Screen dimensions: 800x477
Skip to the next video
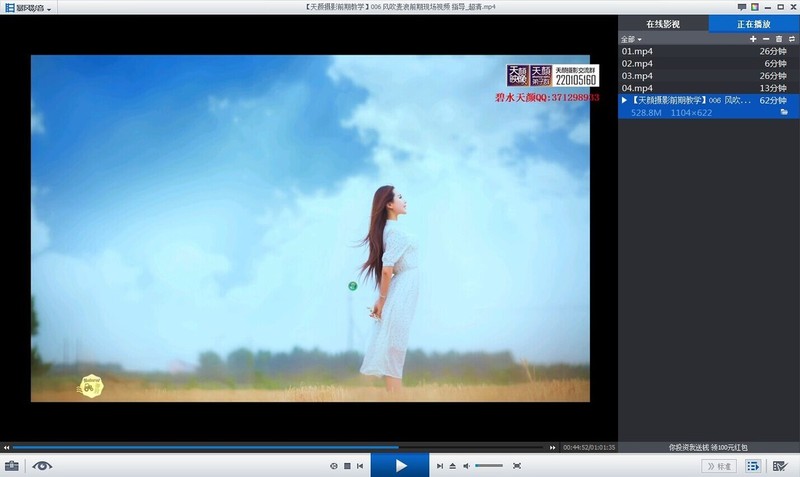point(440,466)
